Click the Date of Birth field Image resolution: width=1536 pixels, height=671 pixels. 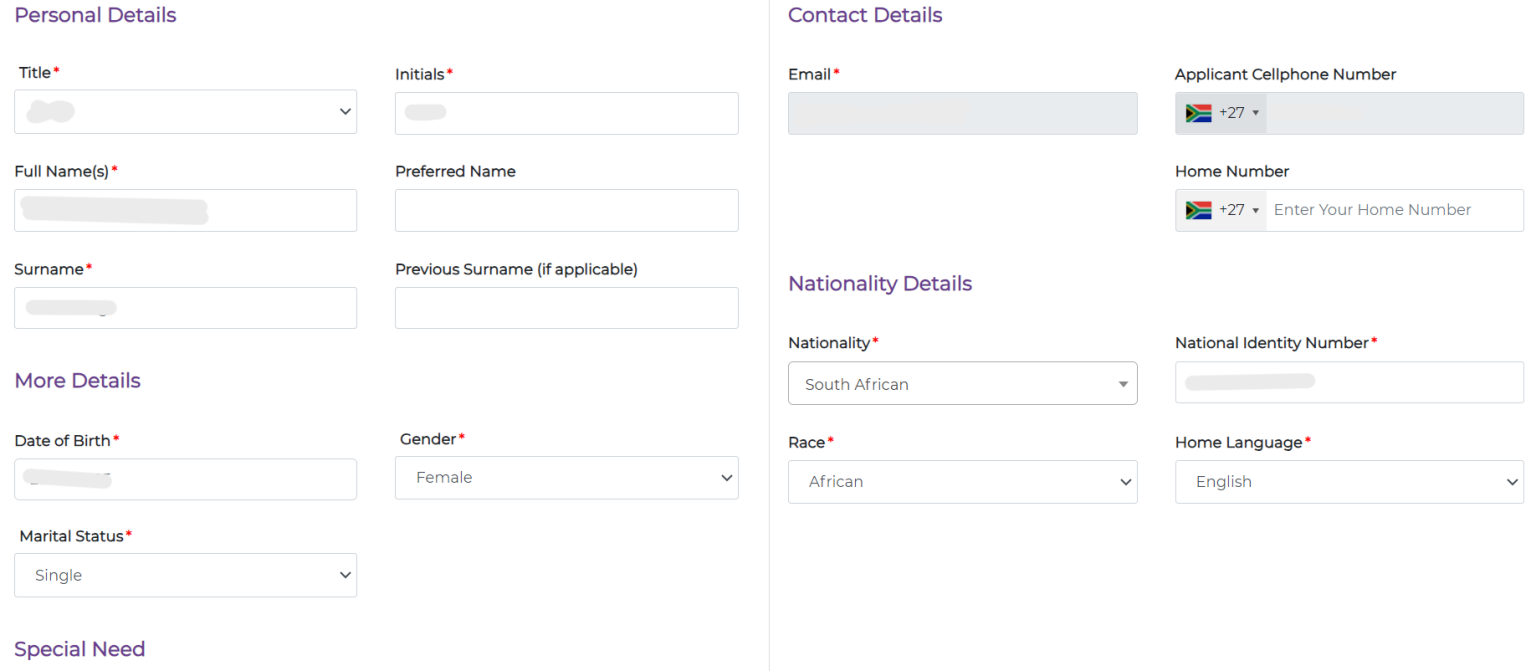(185, 479)
